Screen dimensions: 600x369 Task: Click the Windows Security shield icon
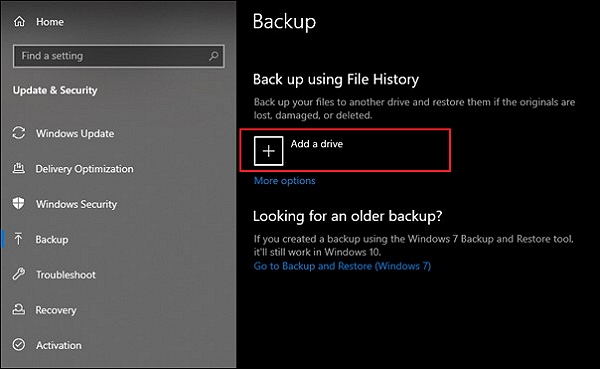tap(18, 204)
